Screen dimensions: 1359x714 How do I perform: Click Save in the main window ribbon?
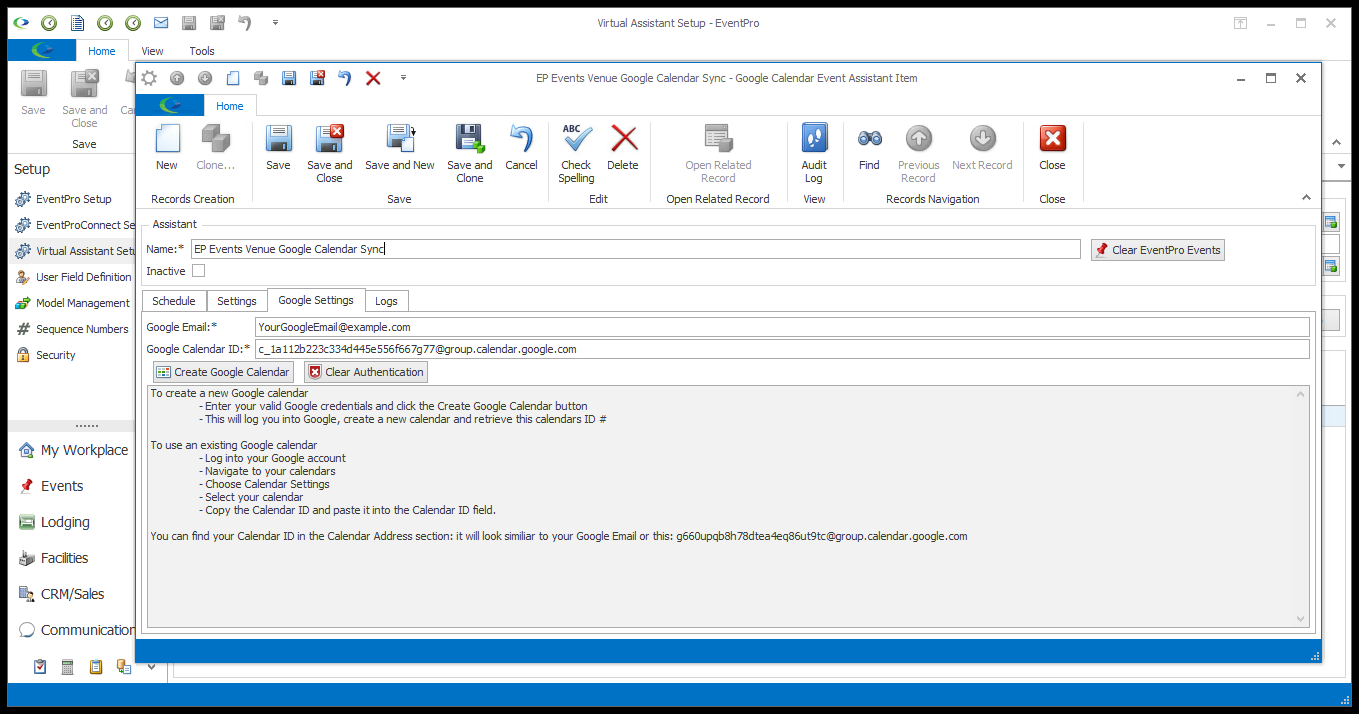click(x=33, y=94)
